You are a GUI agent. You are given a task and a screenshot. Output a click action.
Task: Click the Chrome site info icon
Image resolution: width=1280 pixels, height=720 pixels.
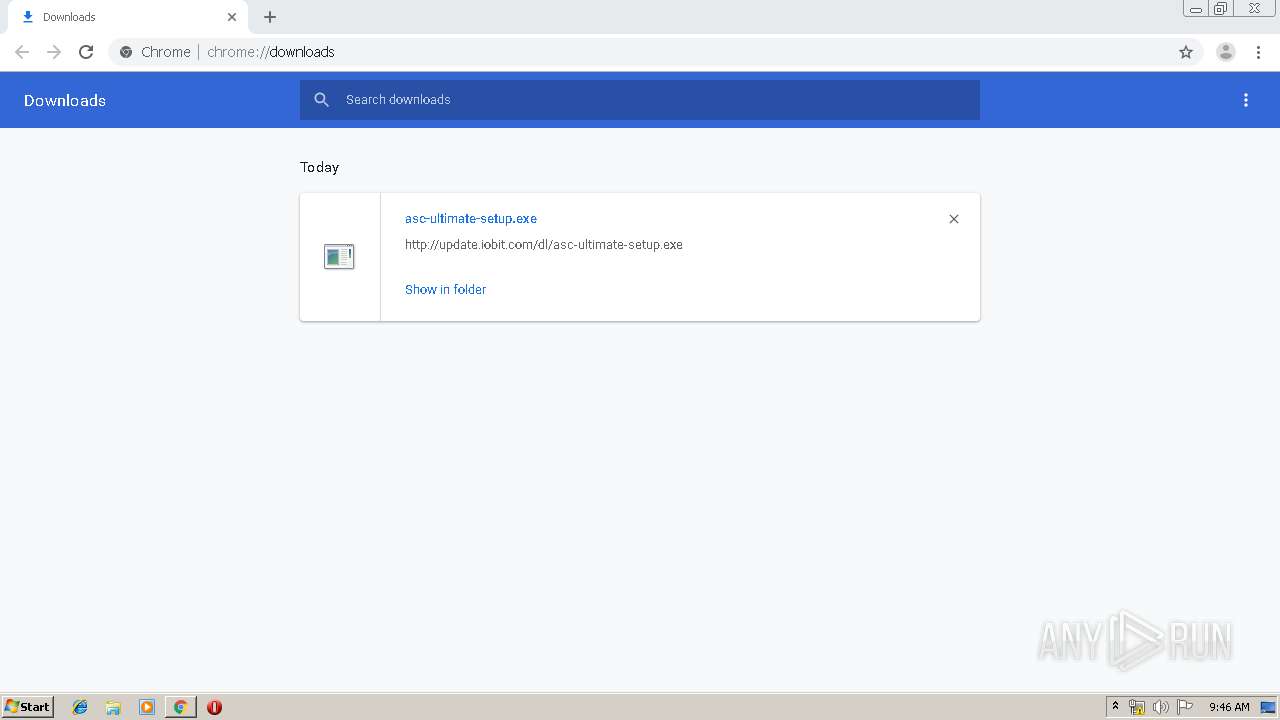[x=126, y=52]
